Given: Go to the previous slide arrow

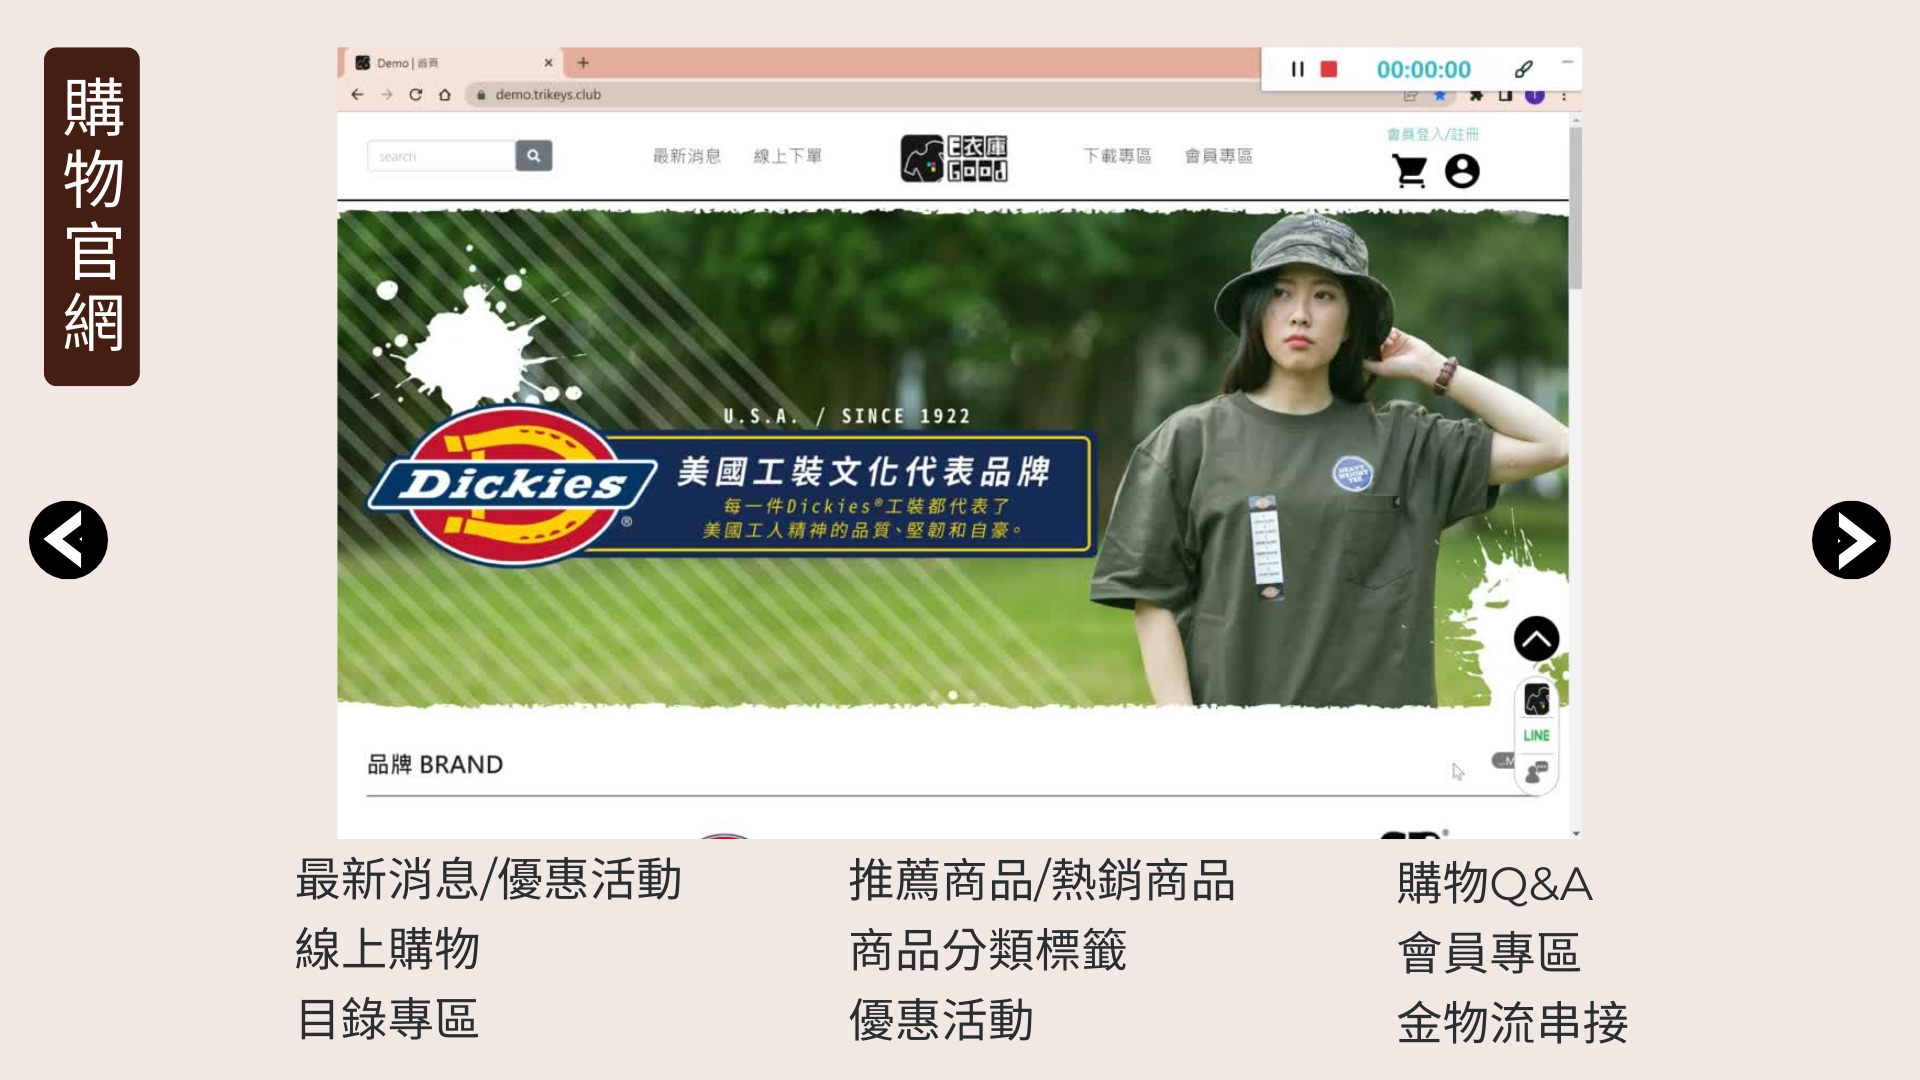Looking at the screenshot, I should coord(68,540).
